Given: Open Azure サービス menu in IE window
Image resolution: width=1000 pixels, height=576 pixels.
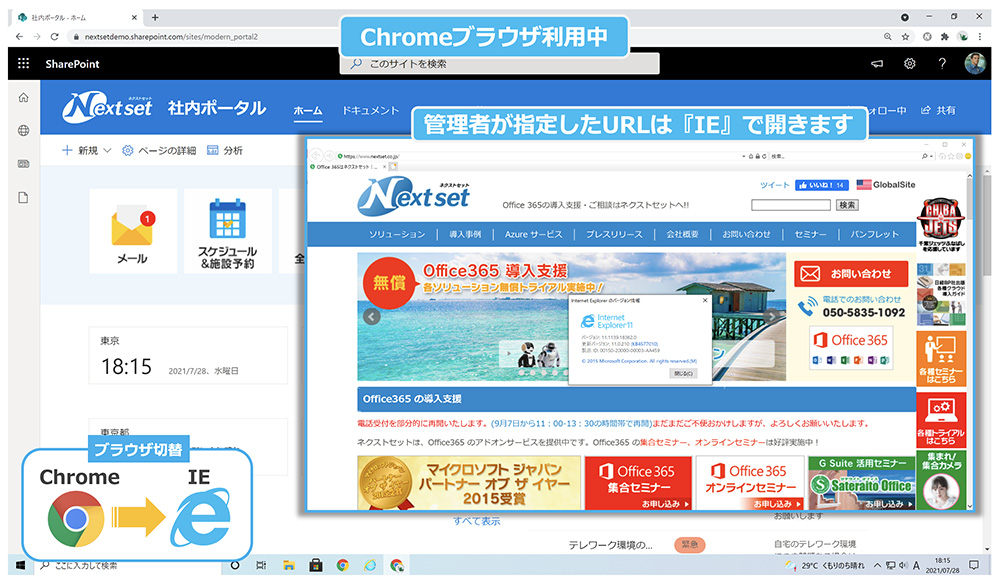Looking at the screenshot, I should click(534, 234).
